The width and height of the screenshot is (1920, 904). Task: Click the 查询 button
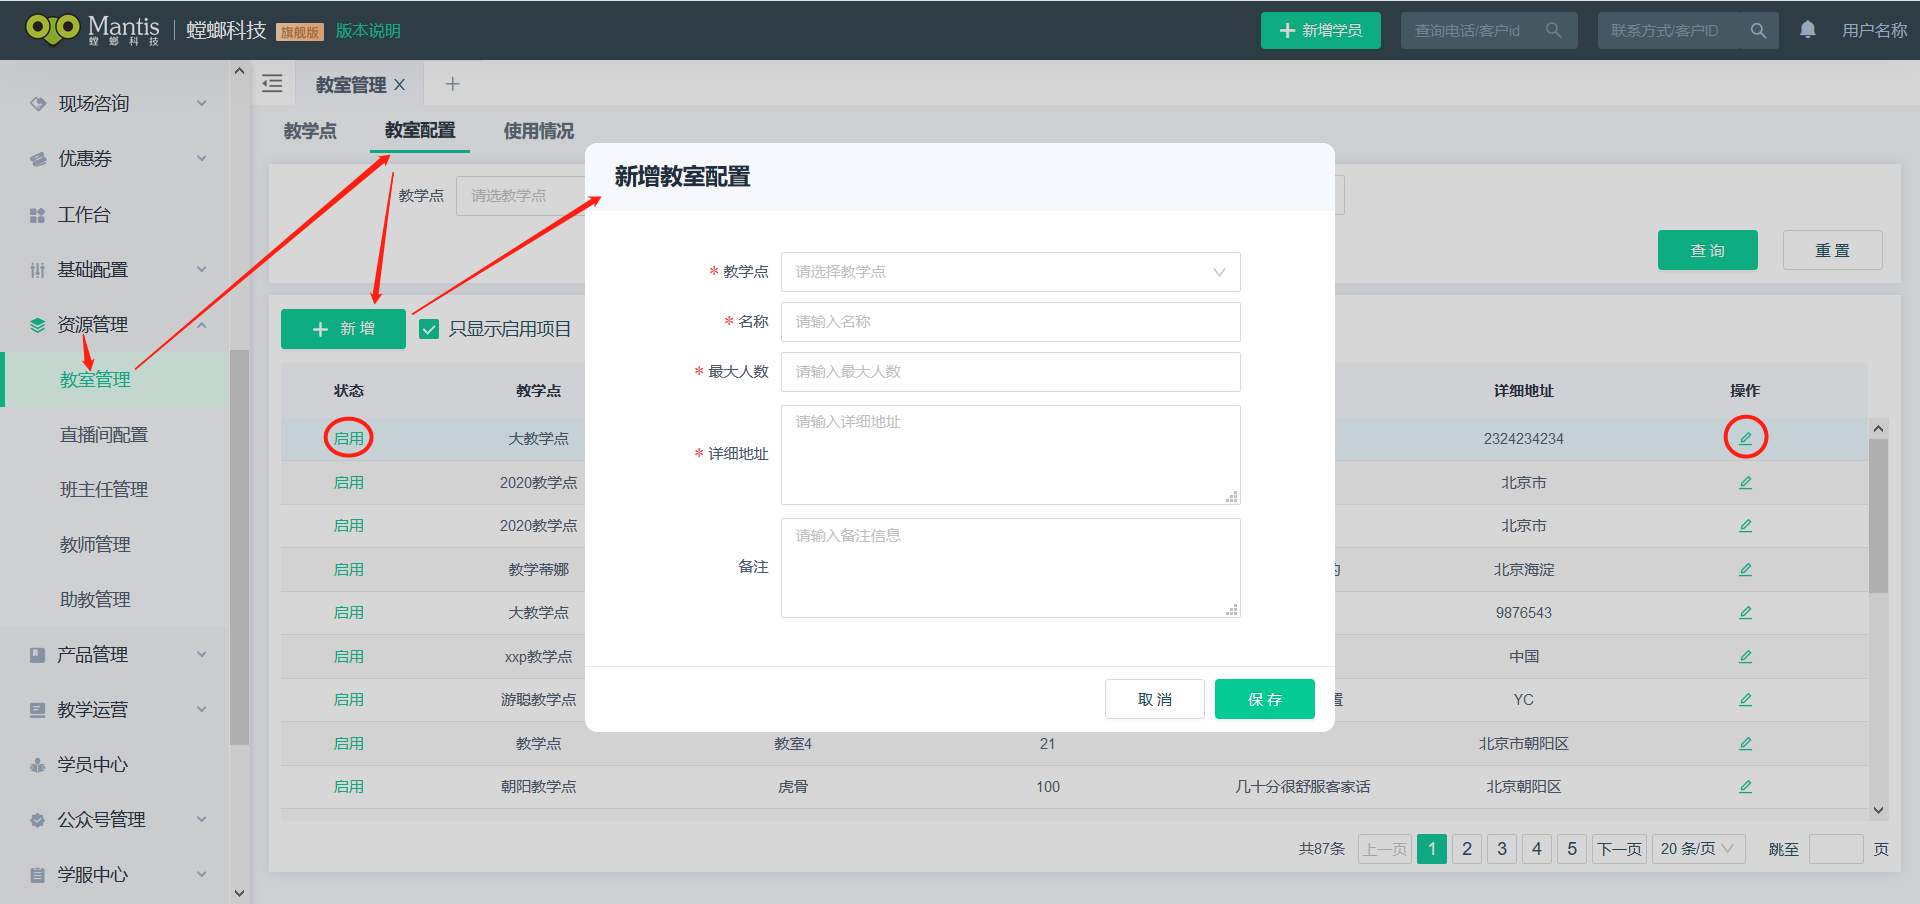tap(1708, 250)
